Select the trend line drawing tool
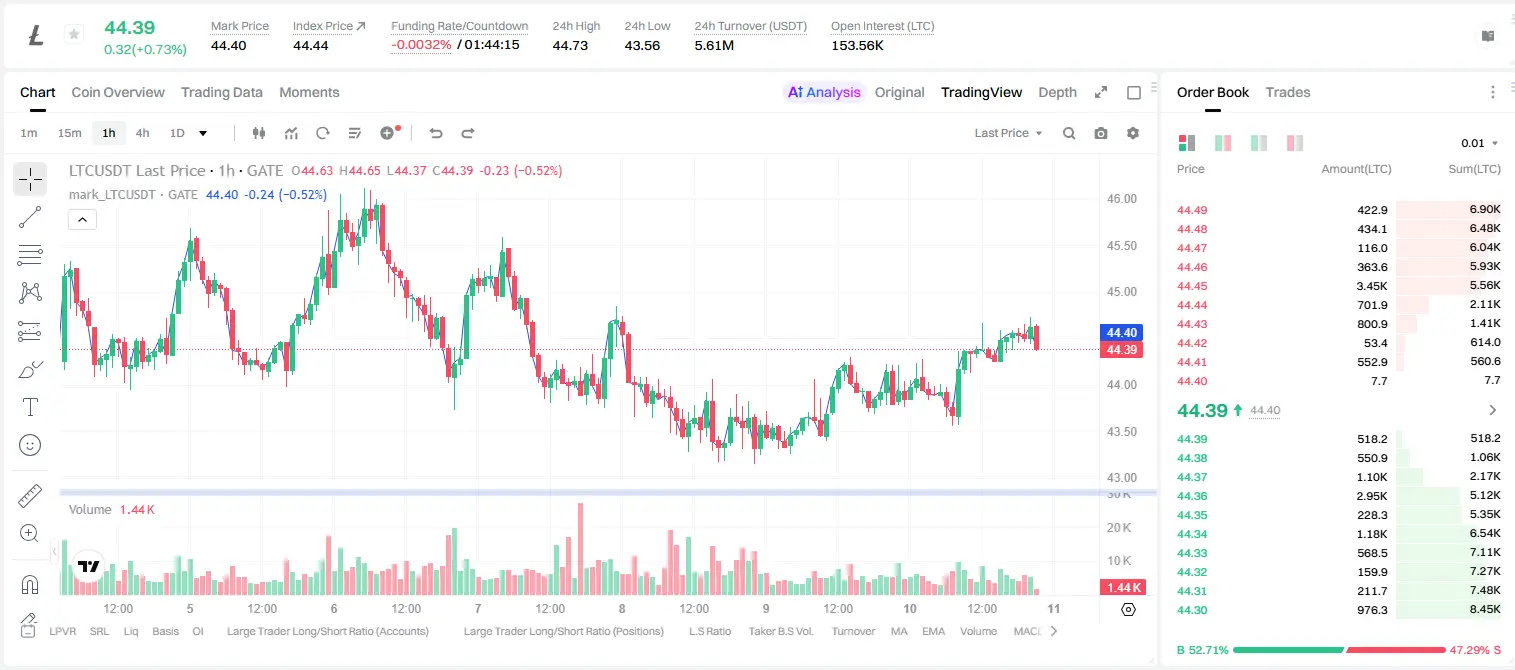Viewport: 1515px width, 670px height. click(30, 217)
